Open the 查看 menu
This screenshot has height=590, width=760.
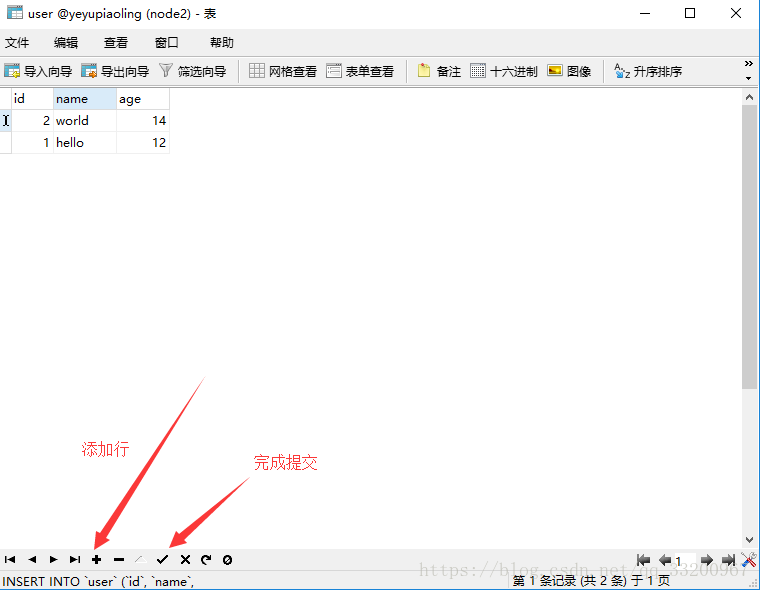(x=116, y=43)
